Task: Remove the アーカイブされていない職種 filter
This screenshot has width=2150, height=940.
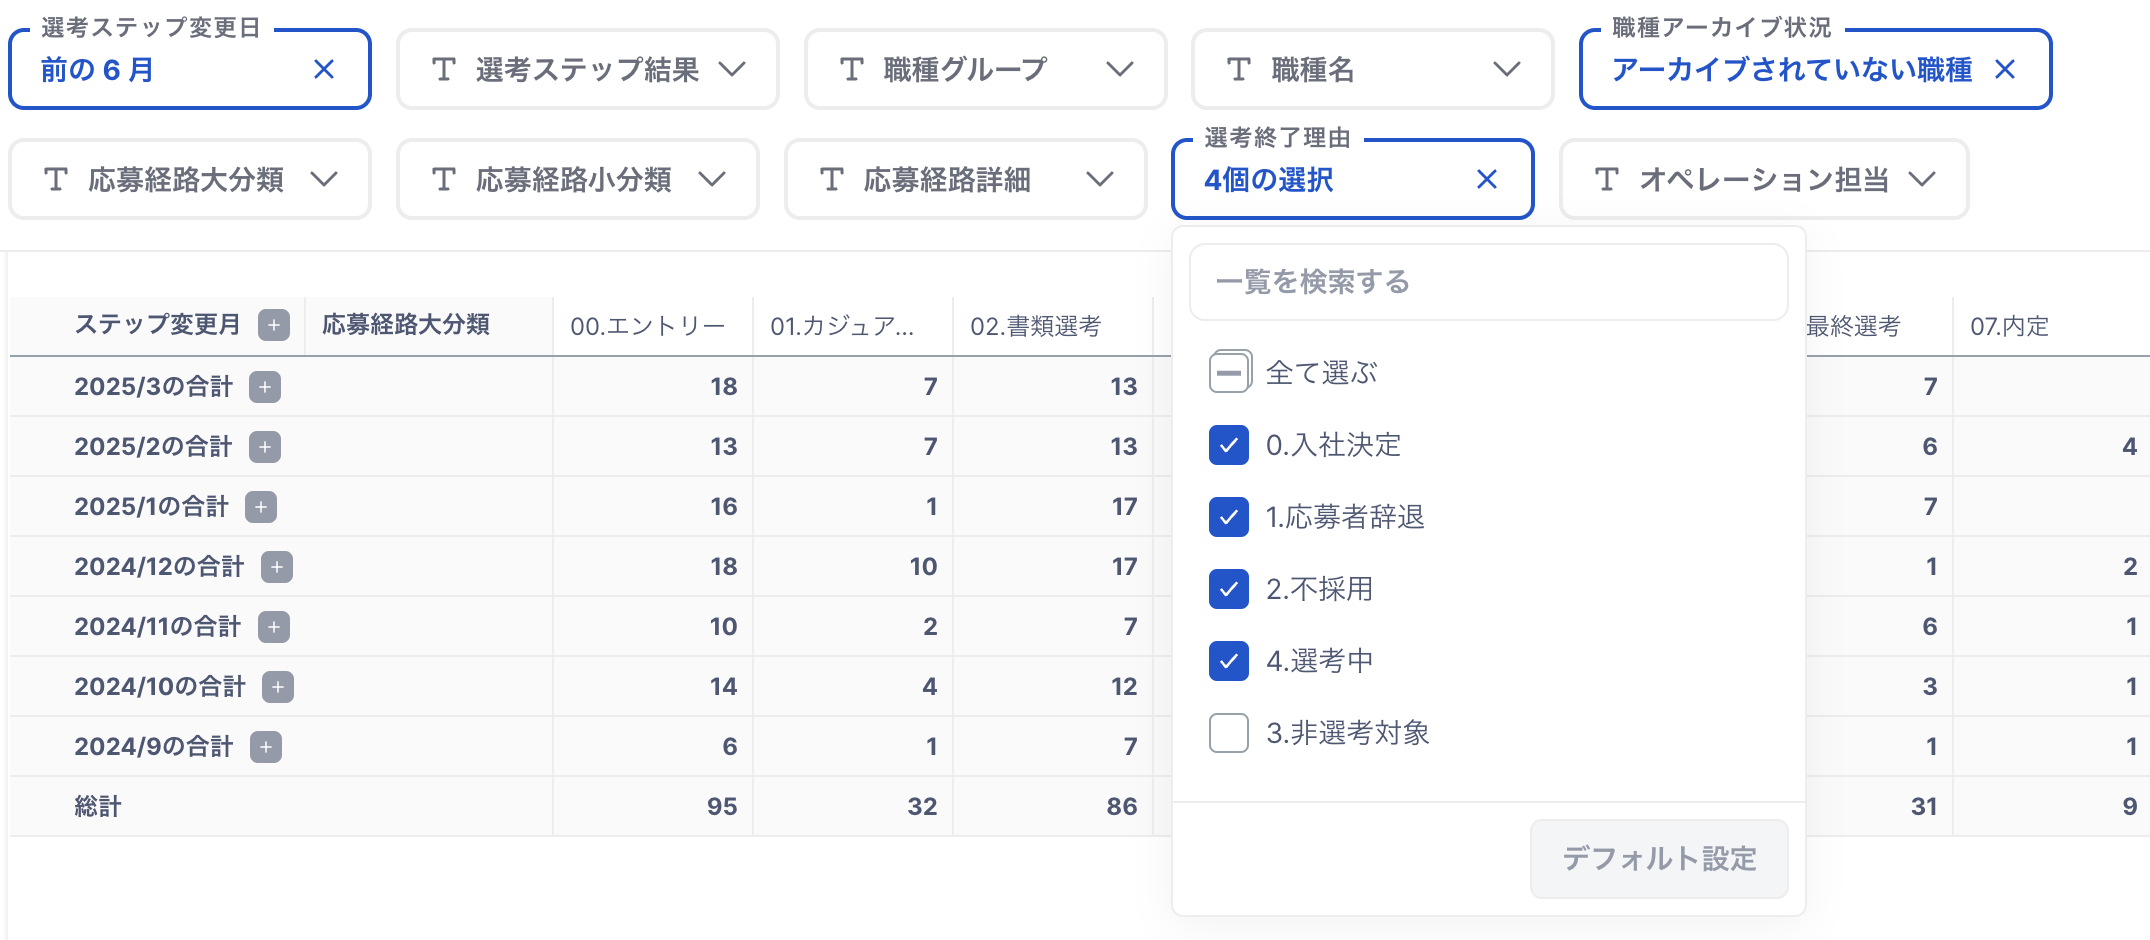Action: tap(2005, 70)
